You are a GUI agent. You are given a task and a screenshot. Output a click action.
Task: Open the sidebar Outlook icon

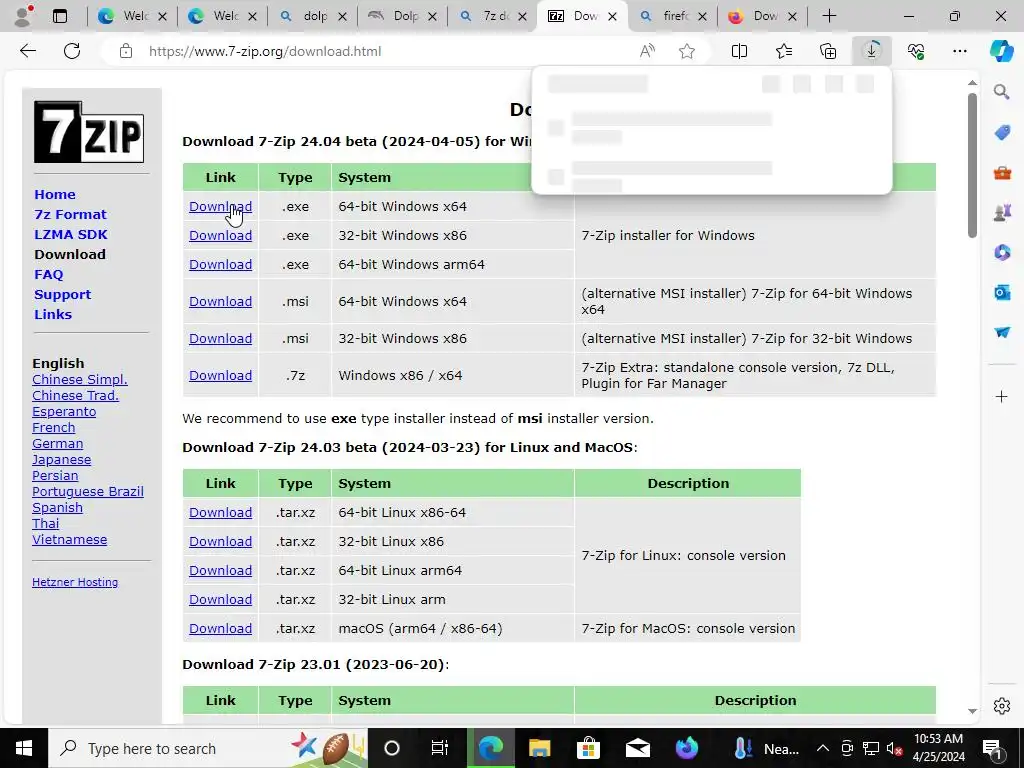click(x=1002, y=292)
